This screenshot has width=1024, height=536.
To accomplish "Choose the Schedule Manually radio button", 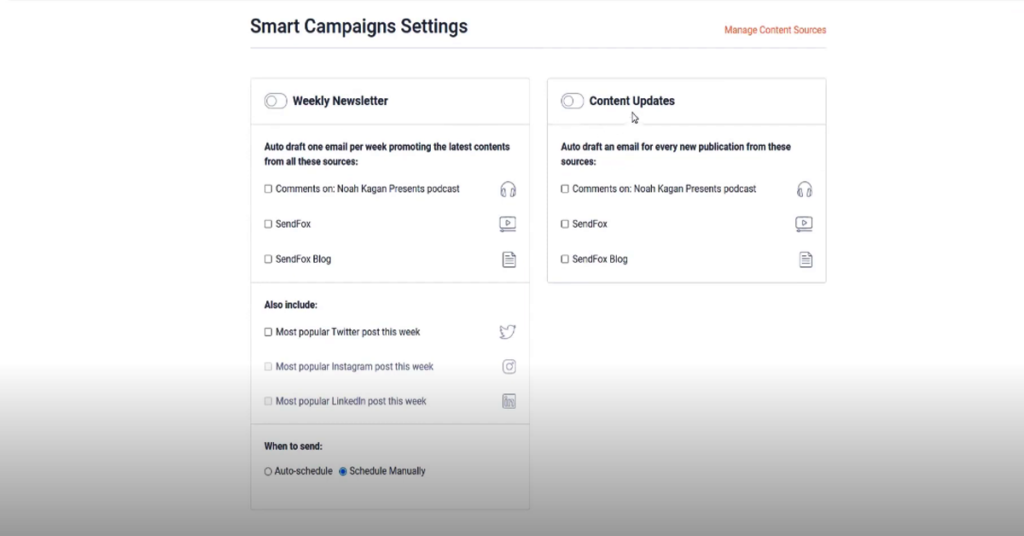I will coord(343,471).
